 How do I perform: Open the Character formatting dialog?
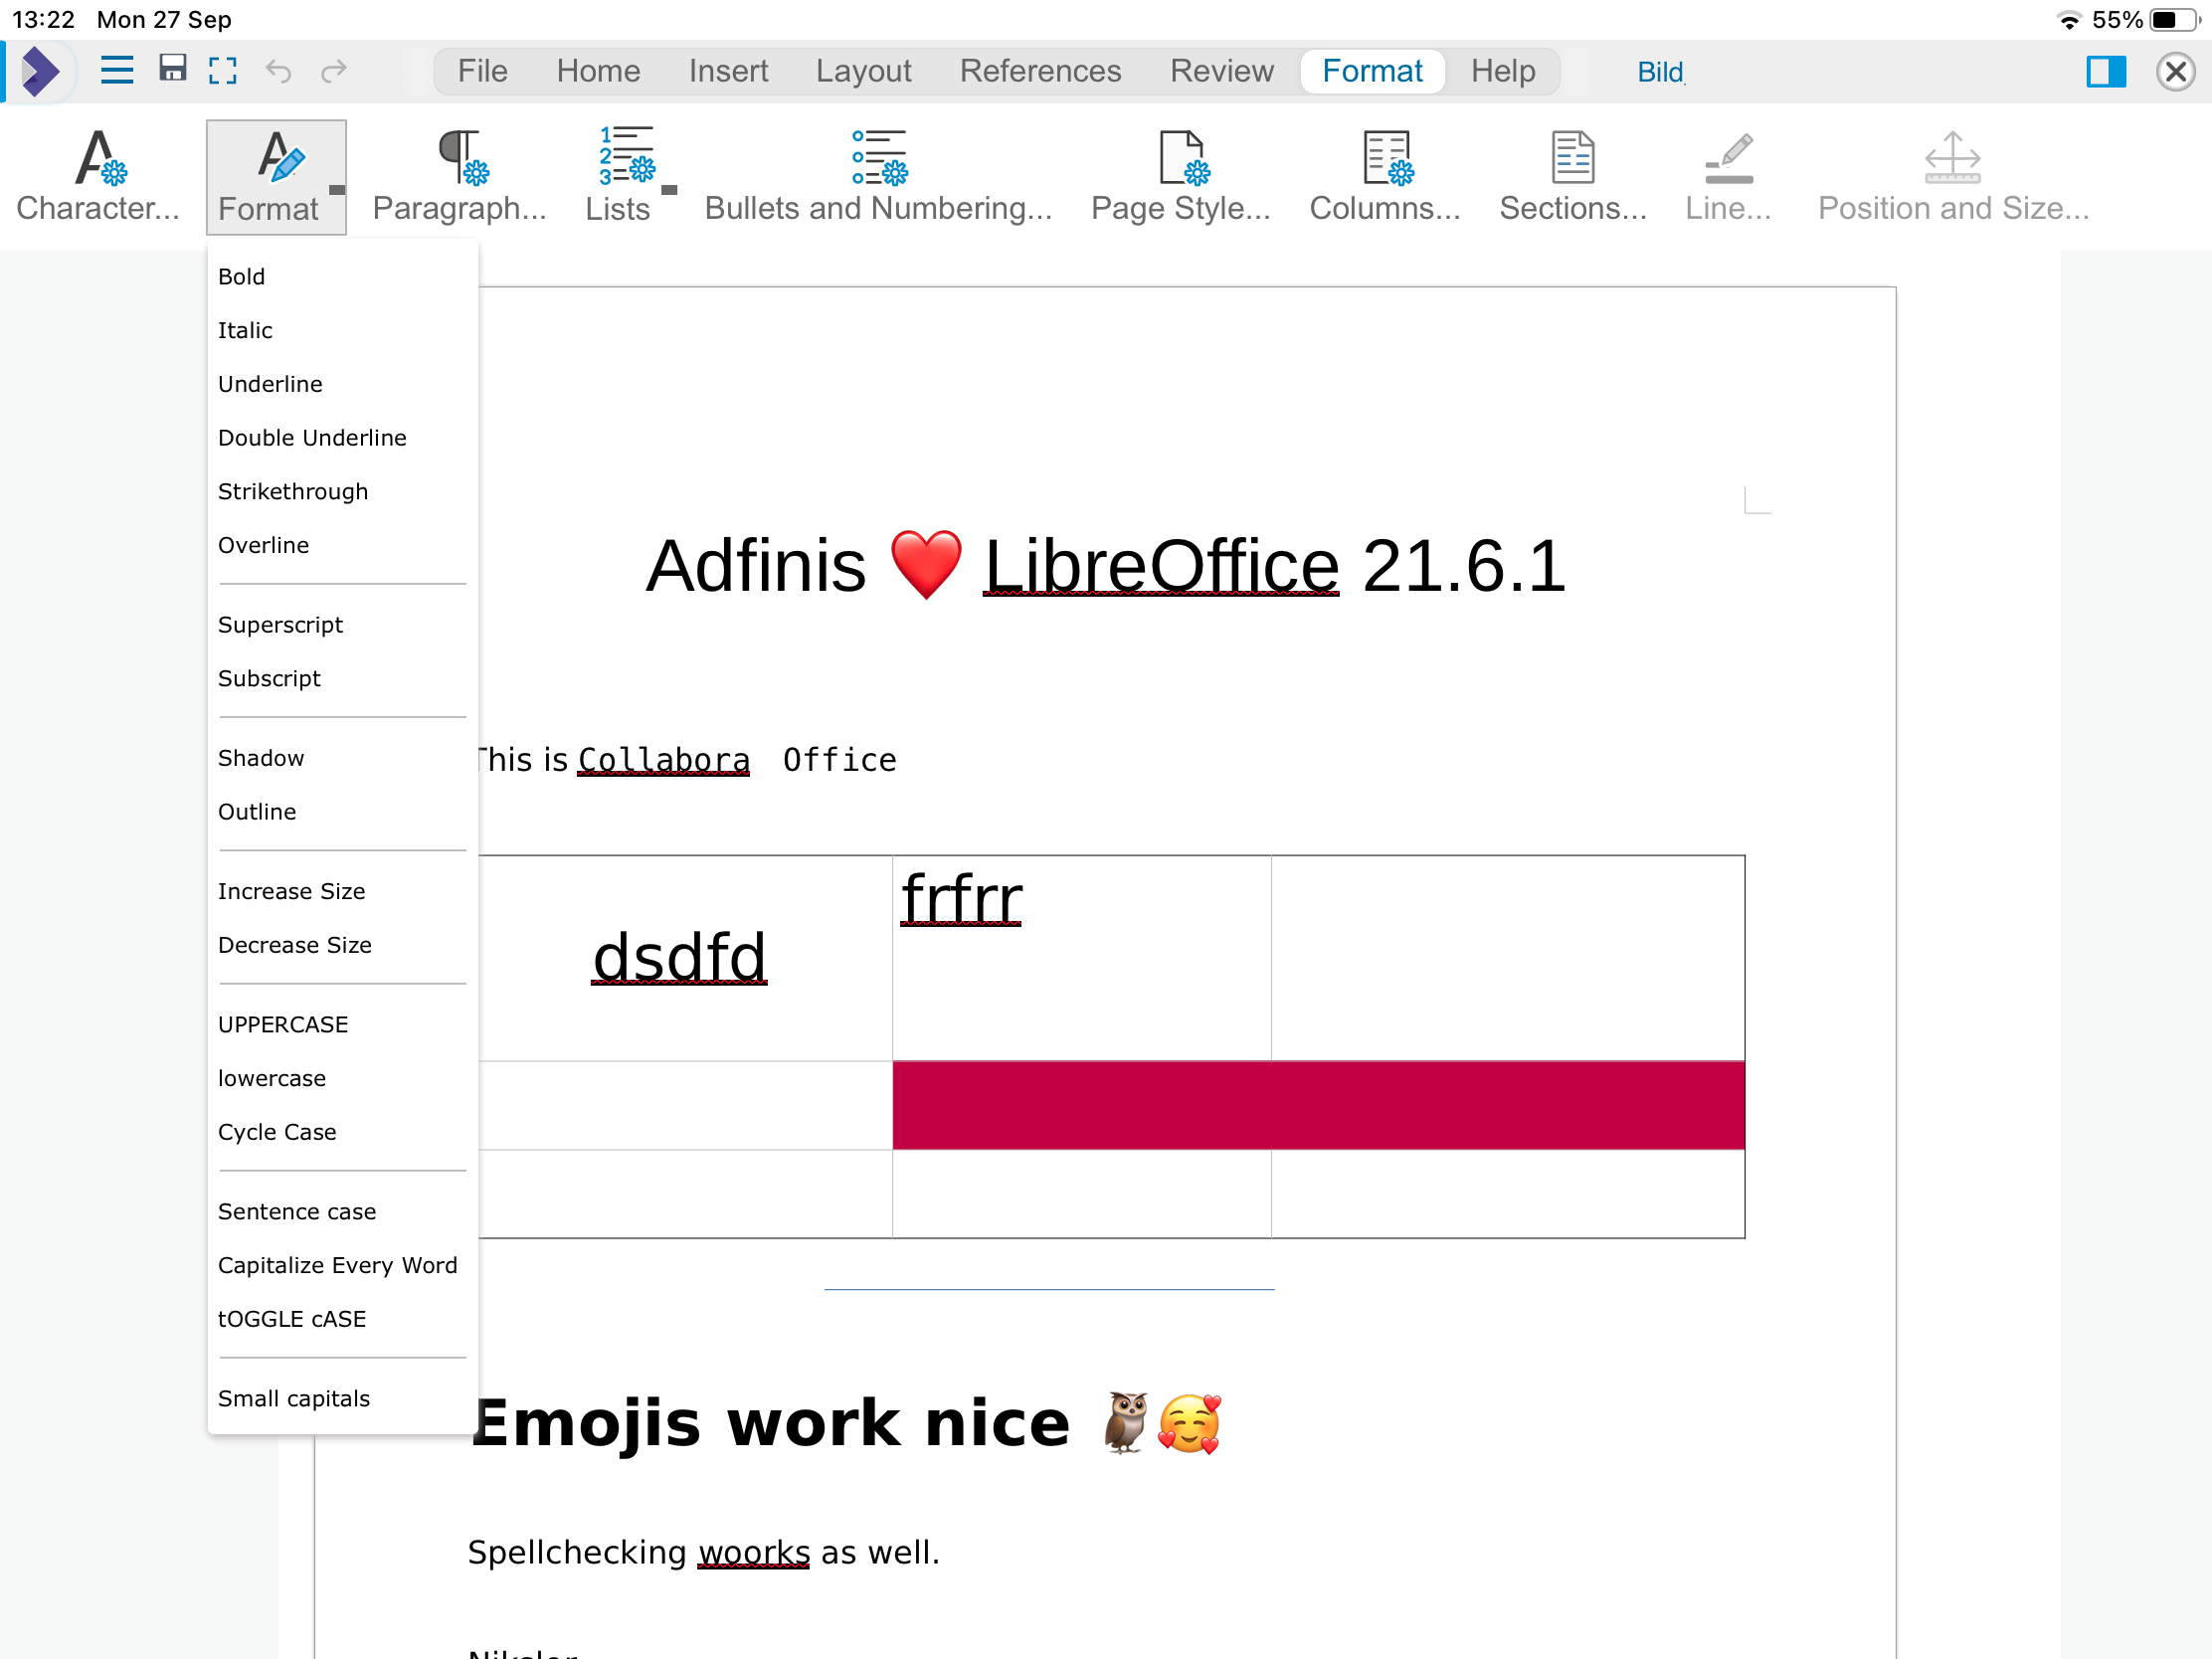tap(98, 176)
